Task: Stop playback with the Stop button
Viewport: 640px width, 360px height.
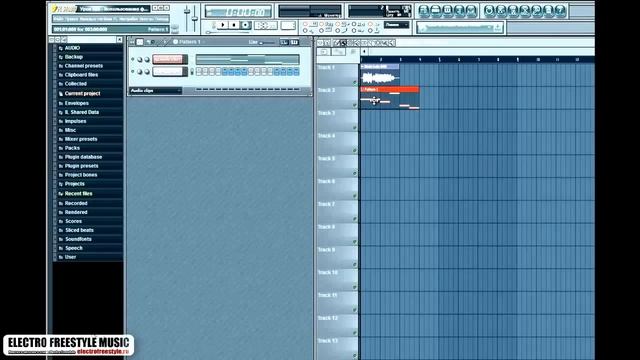Action: [x=234, y=25]
